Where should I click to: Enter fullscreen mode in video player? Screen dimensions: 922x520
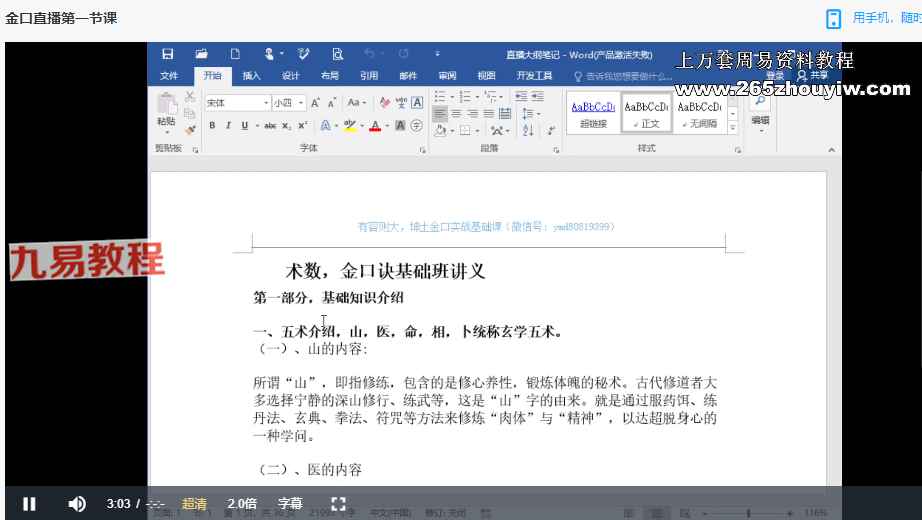[338, 504]
